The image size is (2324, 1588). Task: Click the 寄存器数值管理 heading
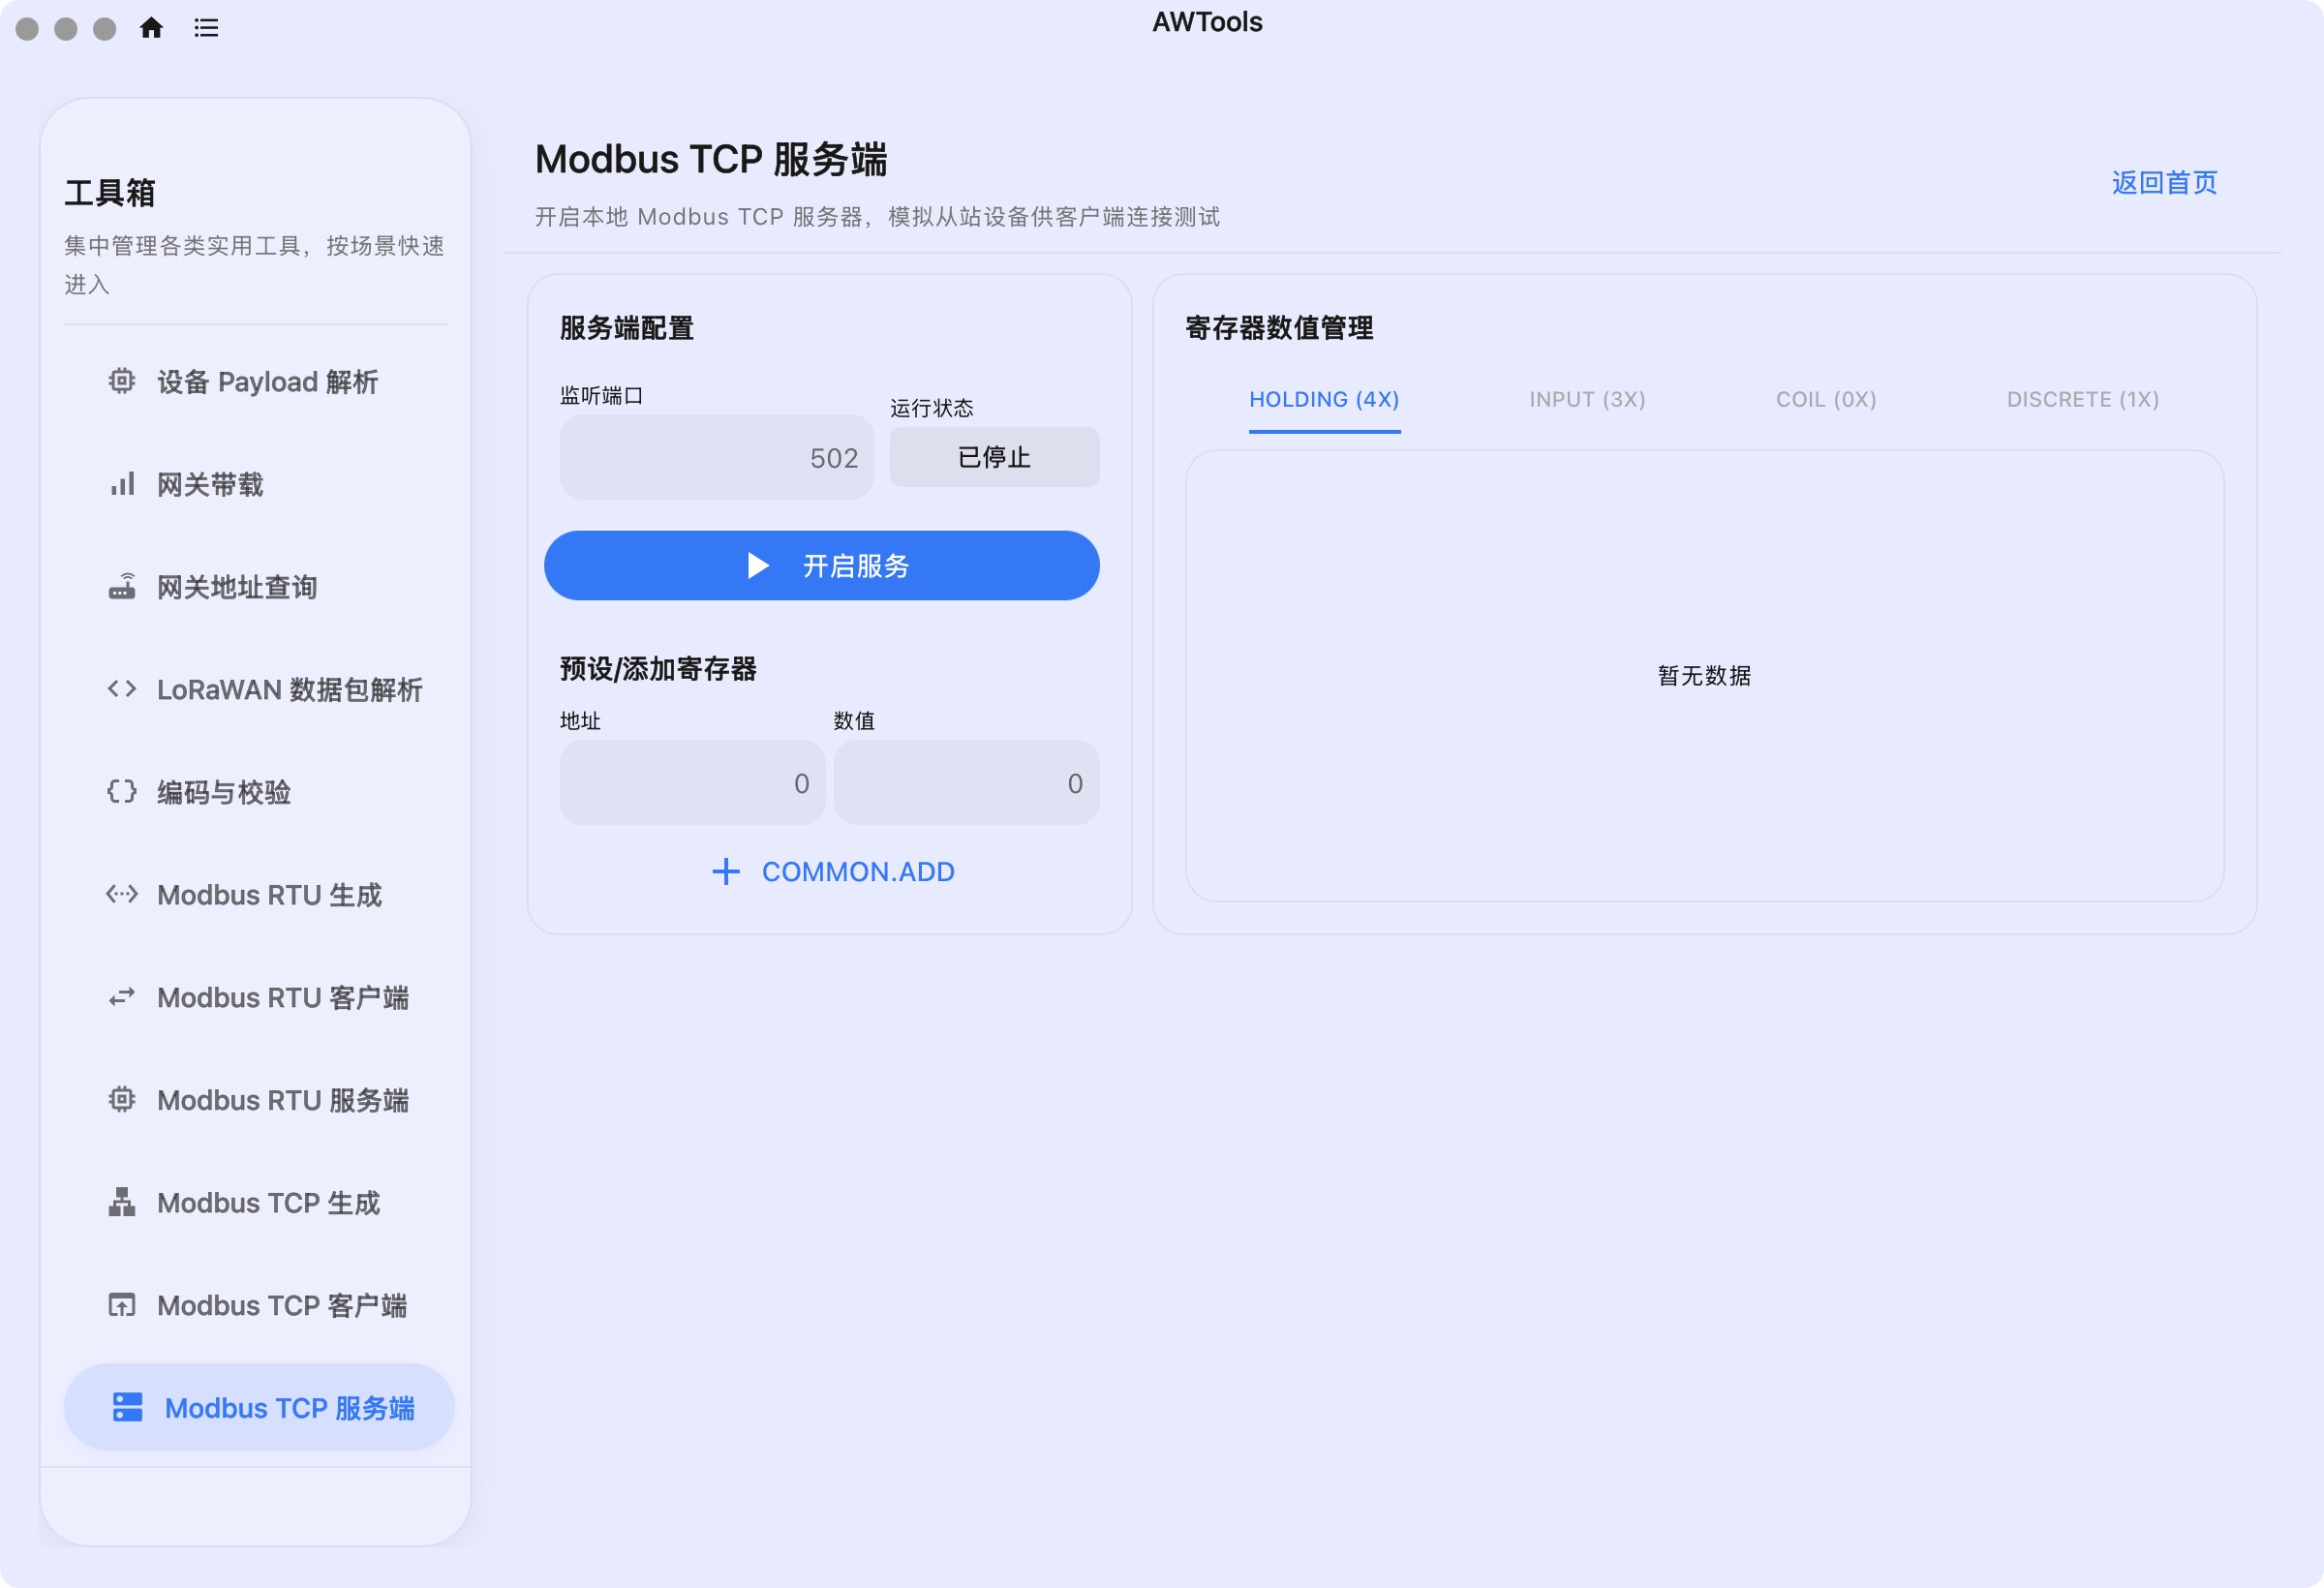tap(1279, 328)
